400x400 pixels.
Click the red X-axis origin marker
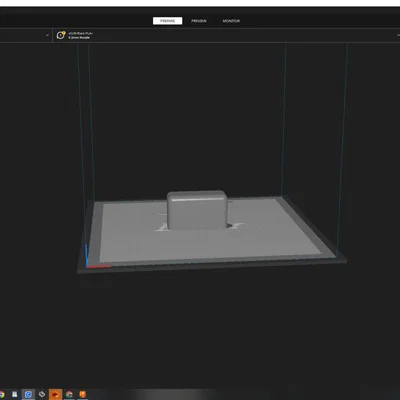pos(99,266)
